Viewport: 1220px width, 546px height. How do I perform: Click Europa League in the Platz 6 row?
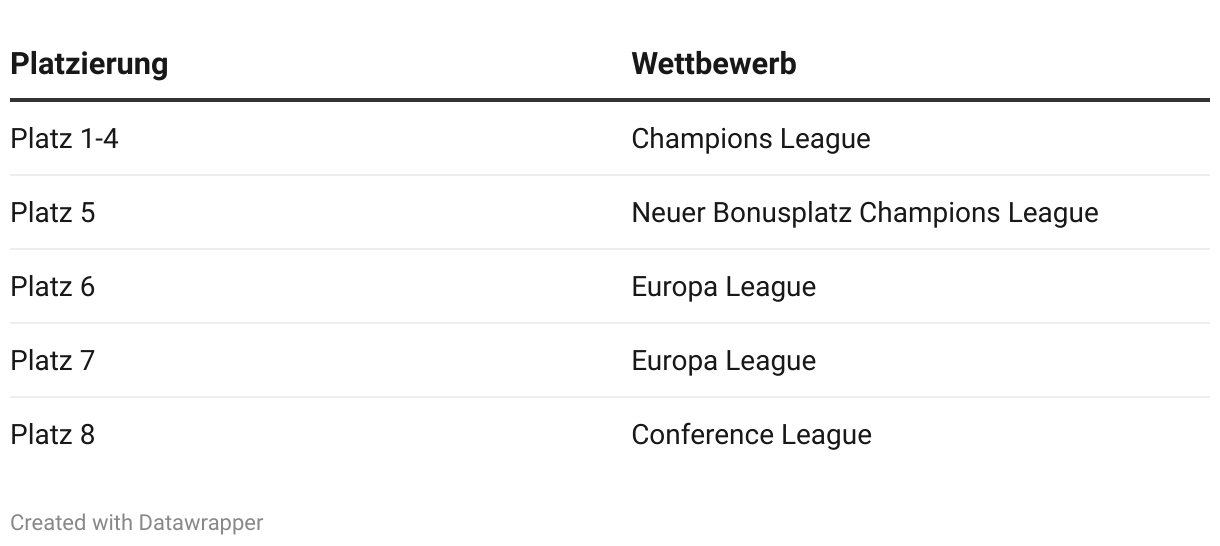point(723,287)
